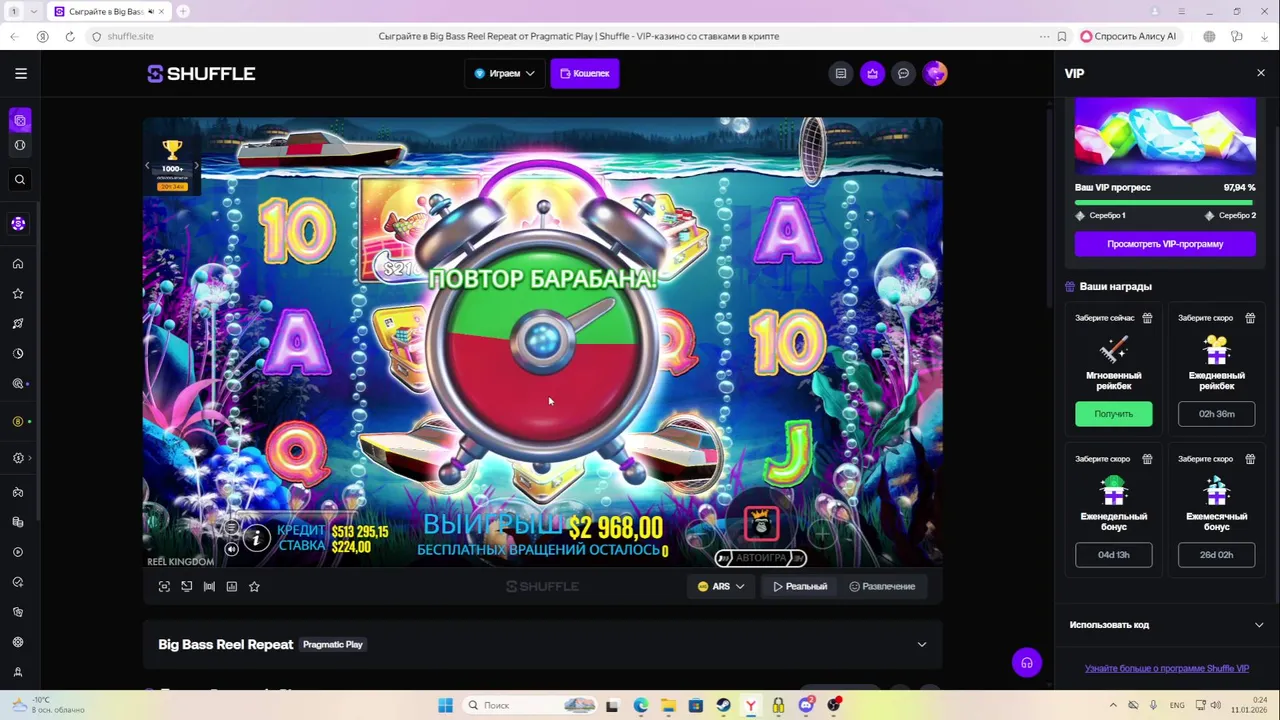Open Microsoft Edge from the taskbar
This screenshot has width=1280, height=720.
(640, 705)
